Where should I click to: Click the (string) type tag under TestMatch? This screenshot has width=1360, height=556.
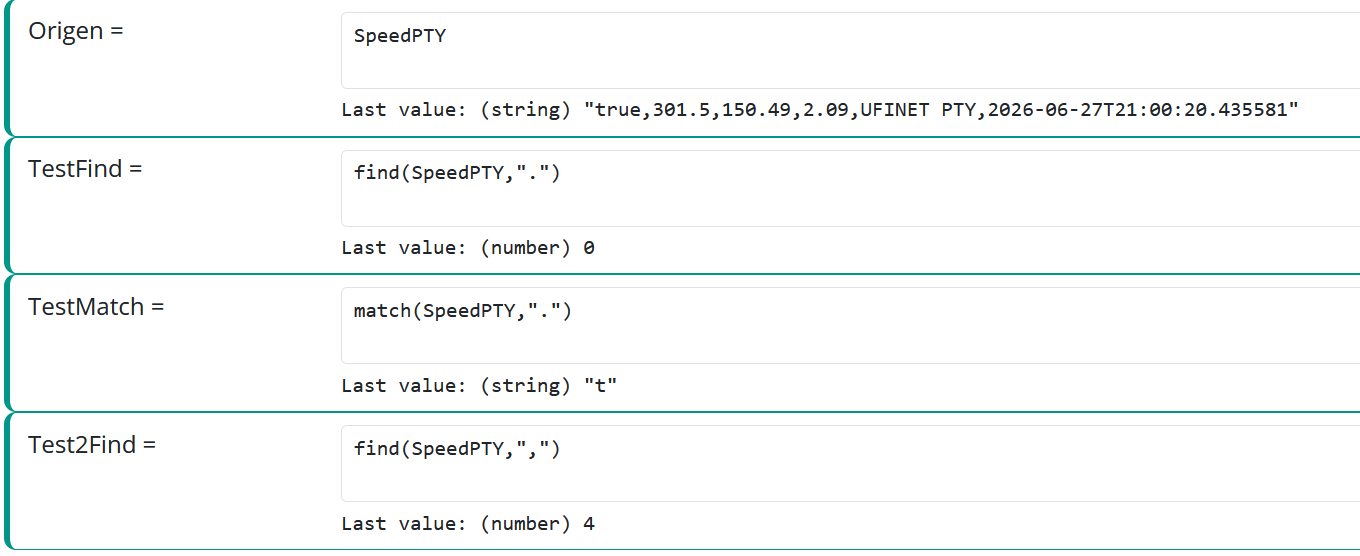(527, 386)
